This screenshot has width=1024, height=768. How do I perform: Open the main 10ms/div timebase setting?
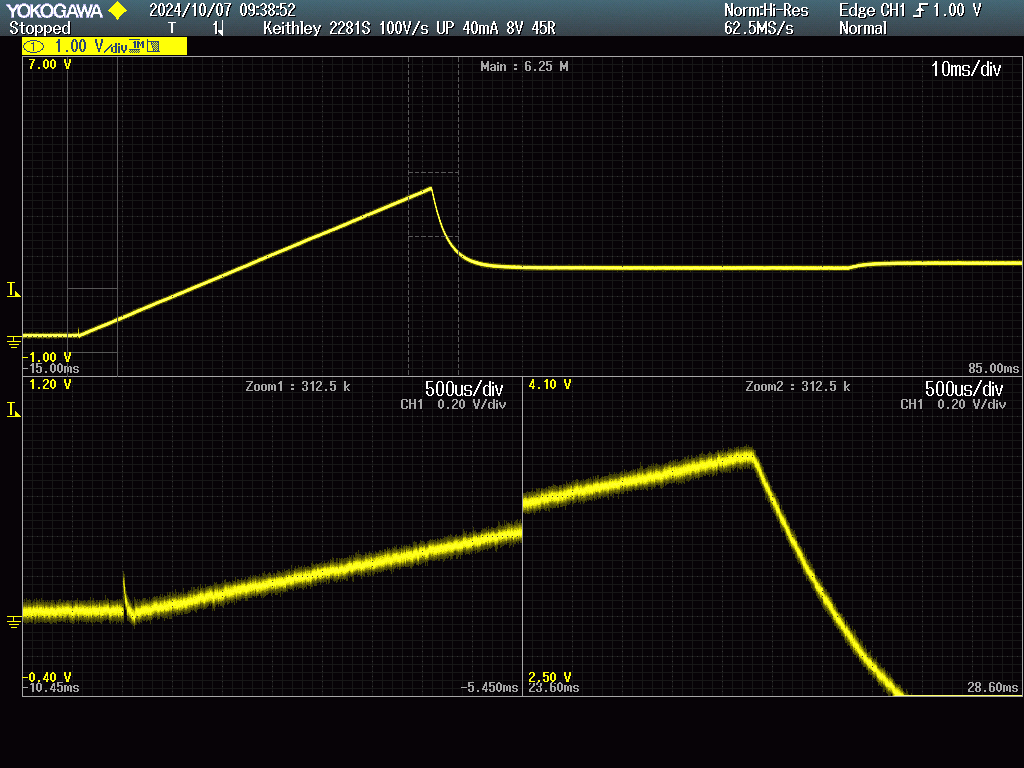coord(965,69)
